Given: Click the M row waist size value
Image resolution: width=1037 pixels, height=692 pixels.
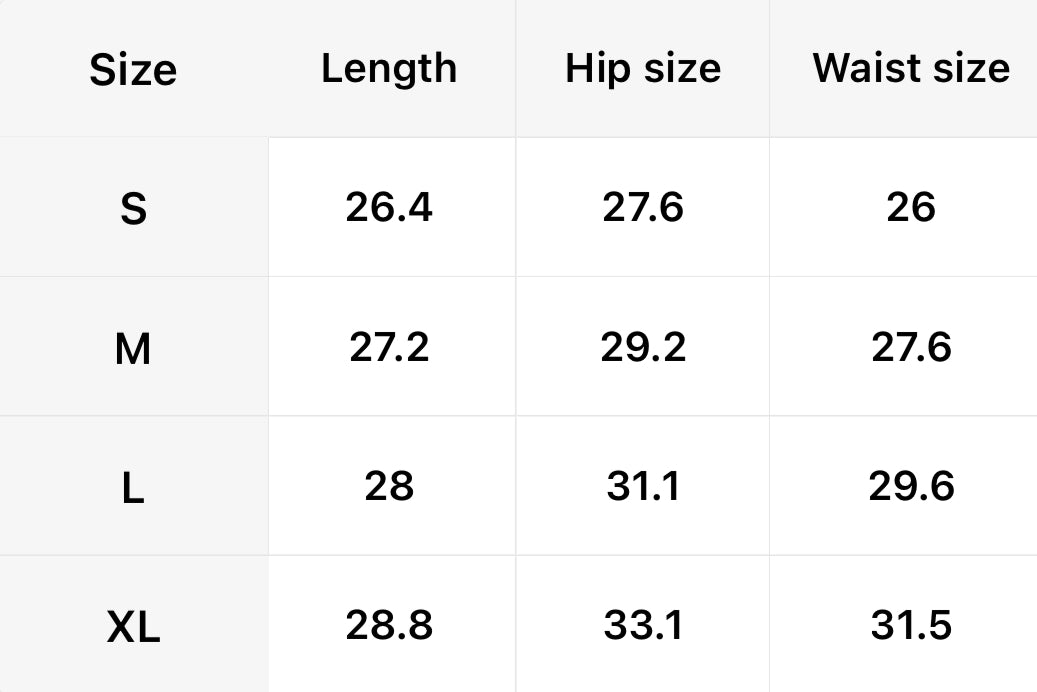Looking at the screenshot, I should [x=911, y=347].
